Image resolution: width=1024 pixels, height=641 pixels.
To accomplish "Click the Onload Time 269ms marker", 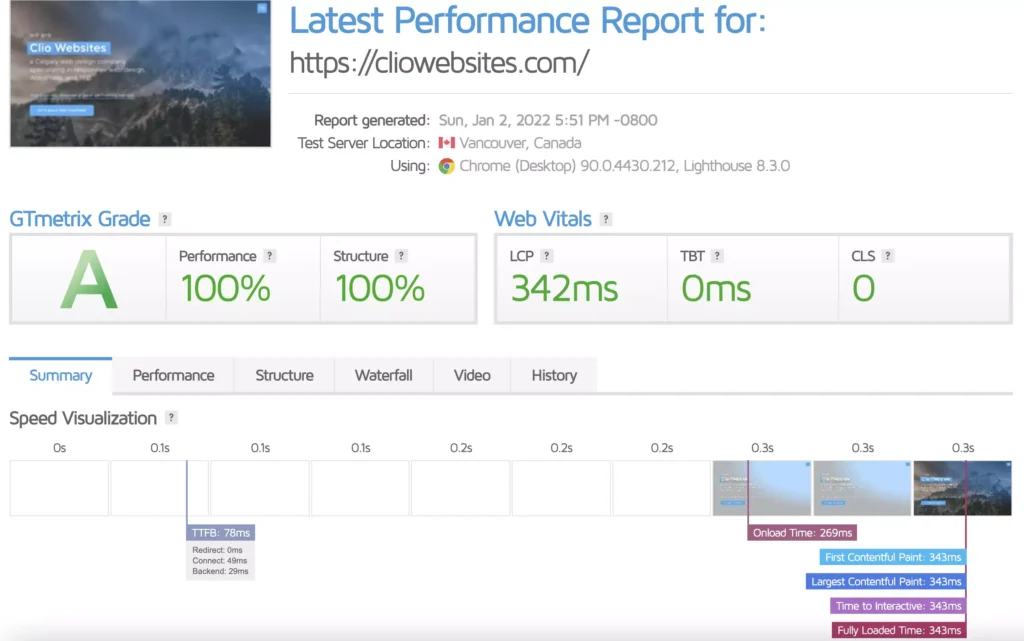I will coord(802,533).
